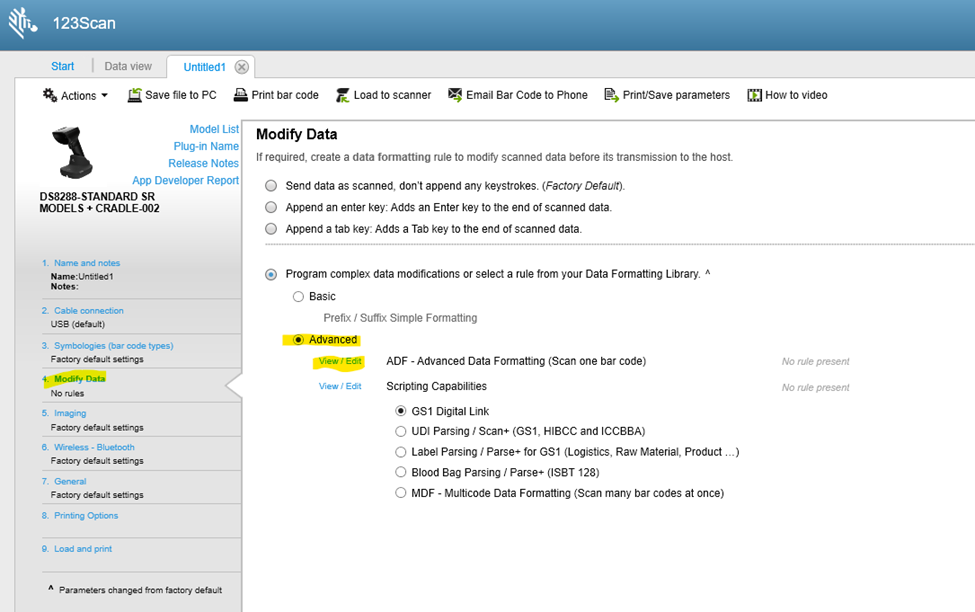Open the App Developer Report link

click(185, 180)
